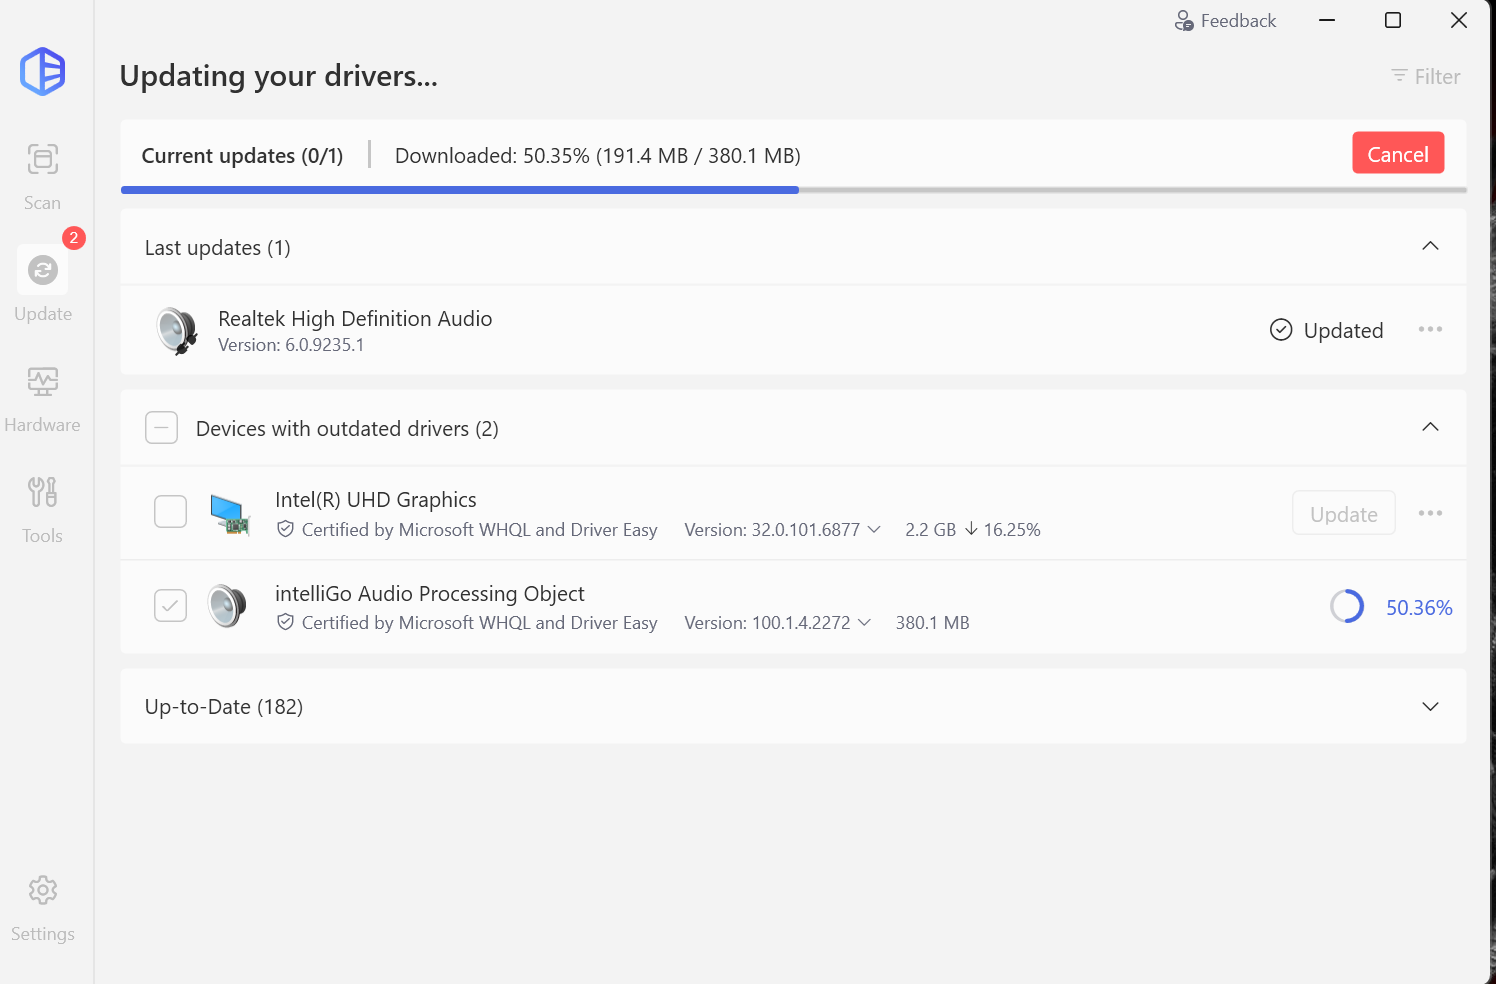Click the 380.1 MB size value
This screenshot has height=984, width=1496.
(x=933, y=622)
